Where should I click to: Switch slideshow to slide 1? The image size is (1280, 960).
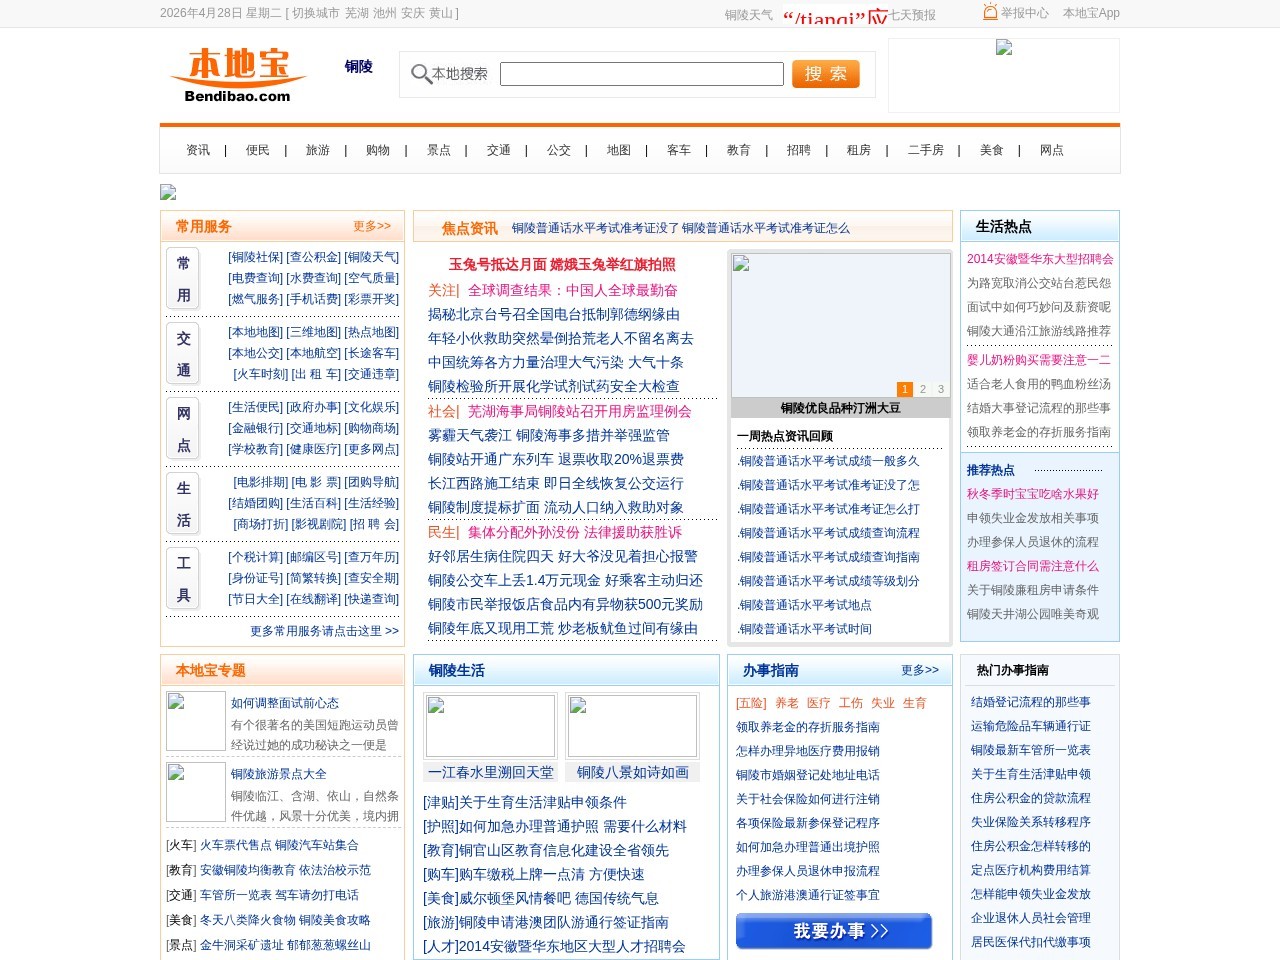(904, 389)
